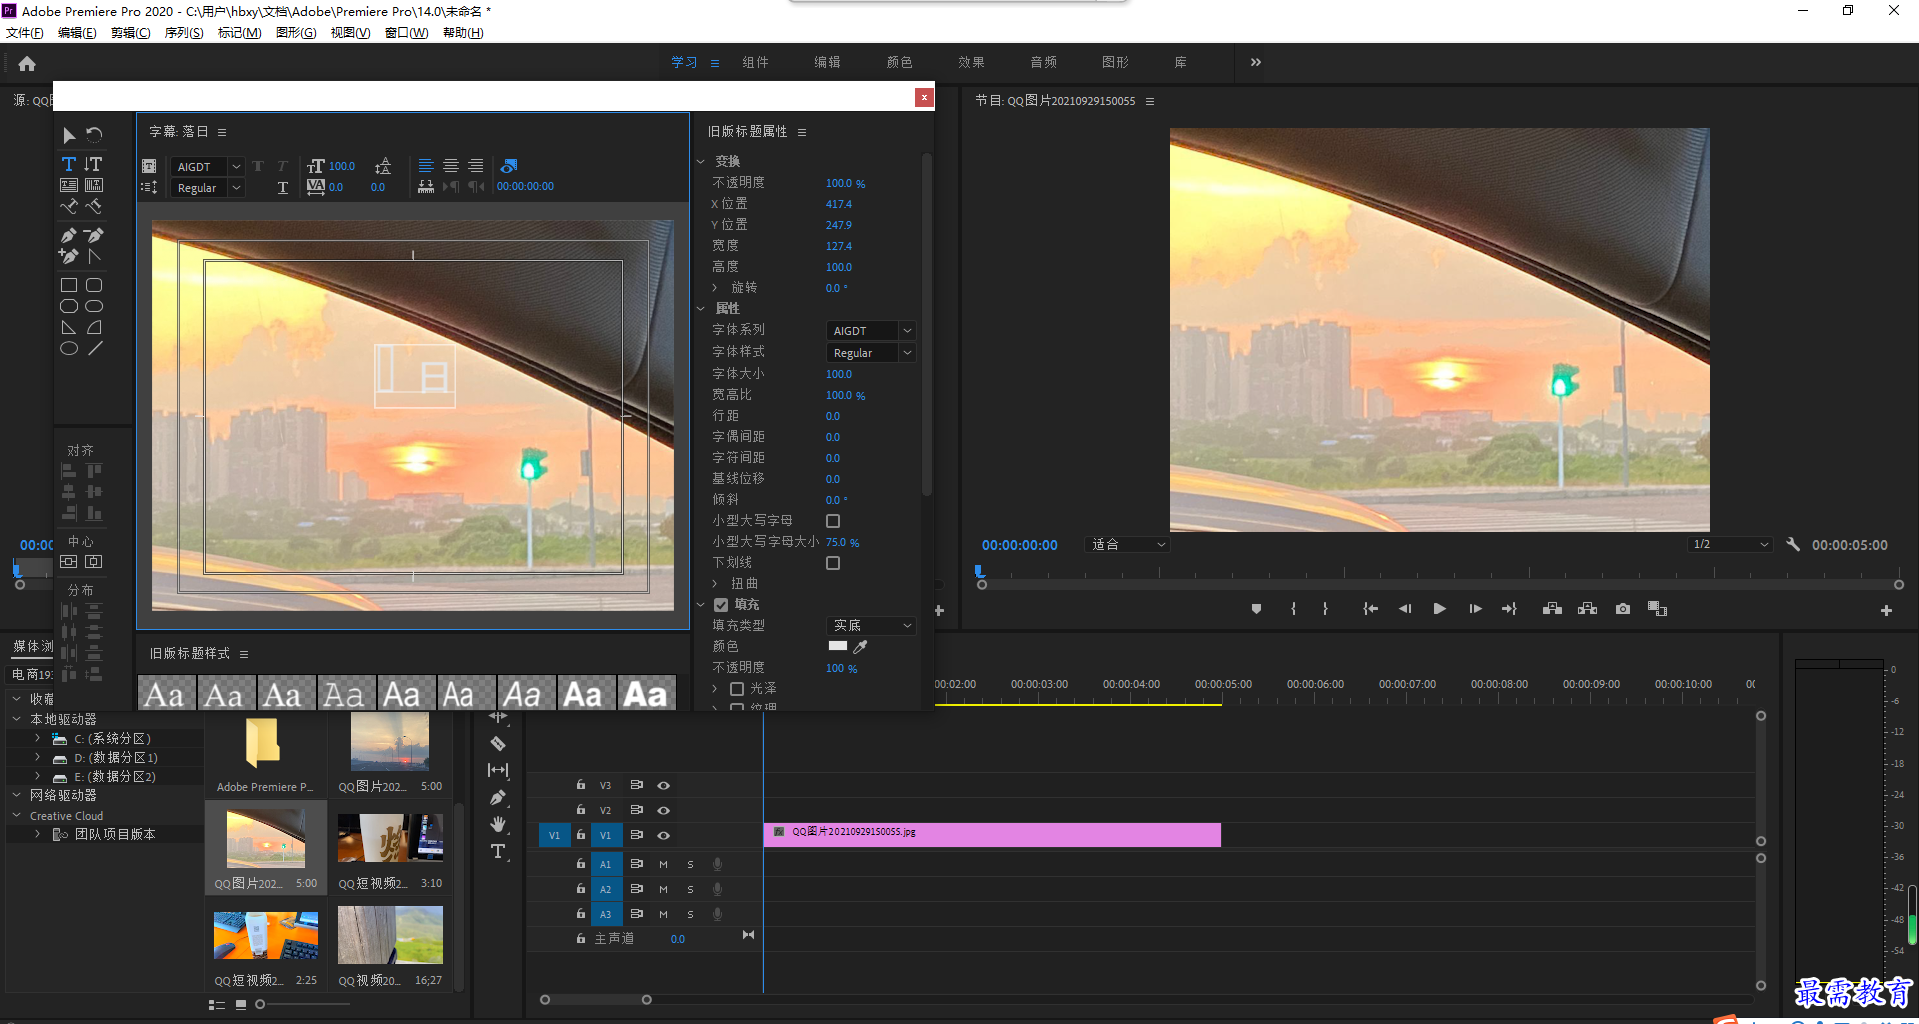Open the Regular font style dropdown in properties

(x=870, y=353)
